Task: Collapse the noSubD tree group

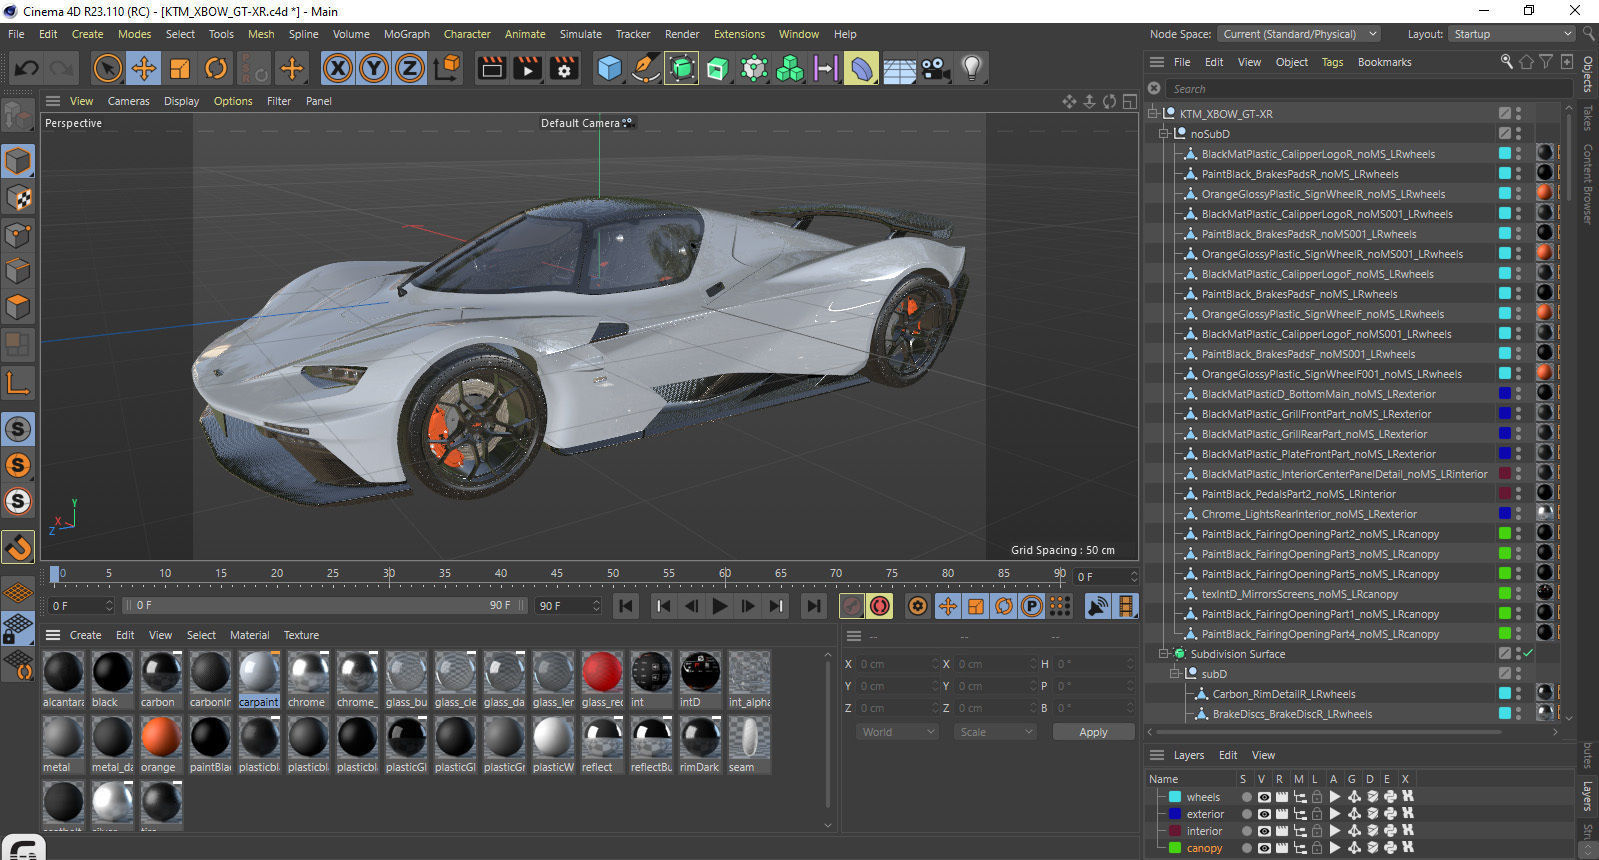Action: [1164, 134]
